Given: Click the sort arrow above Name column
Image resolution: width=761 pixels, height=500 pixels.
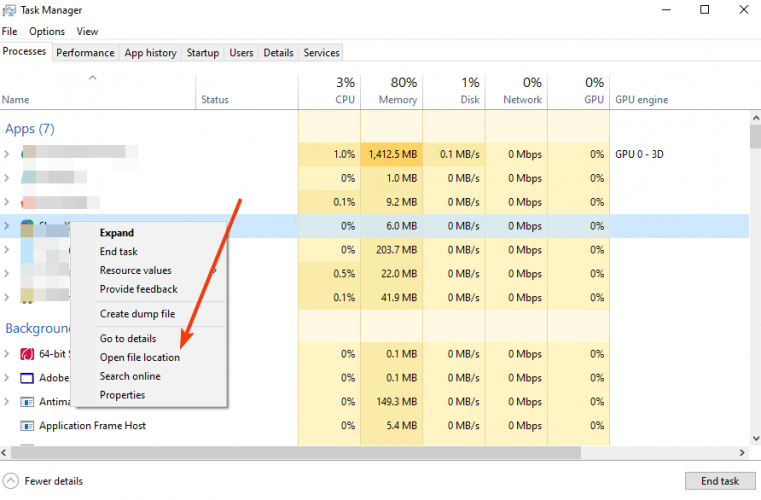Looking at the screenshot, I should 92,78.
